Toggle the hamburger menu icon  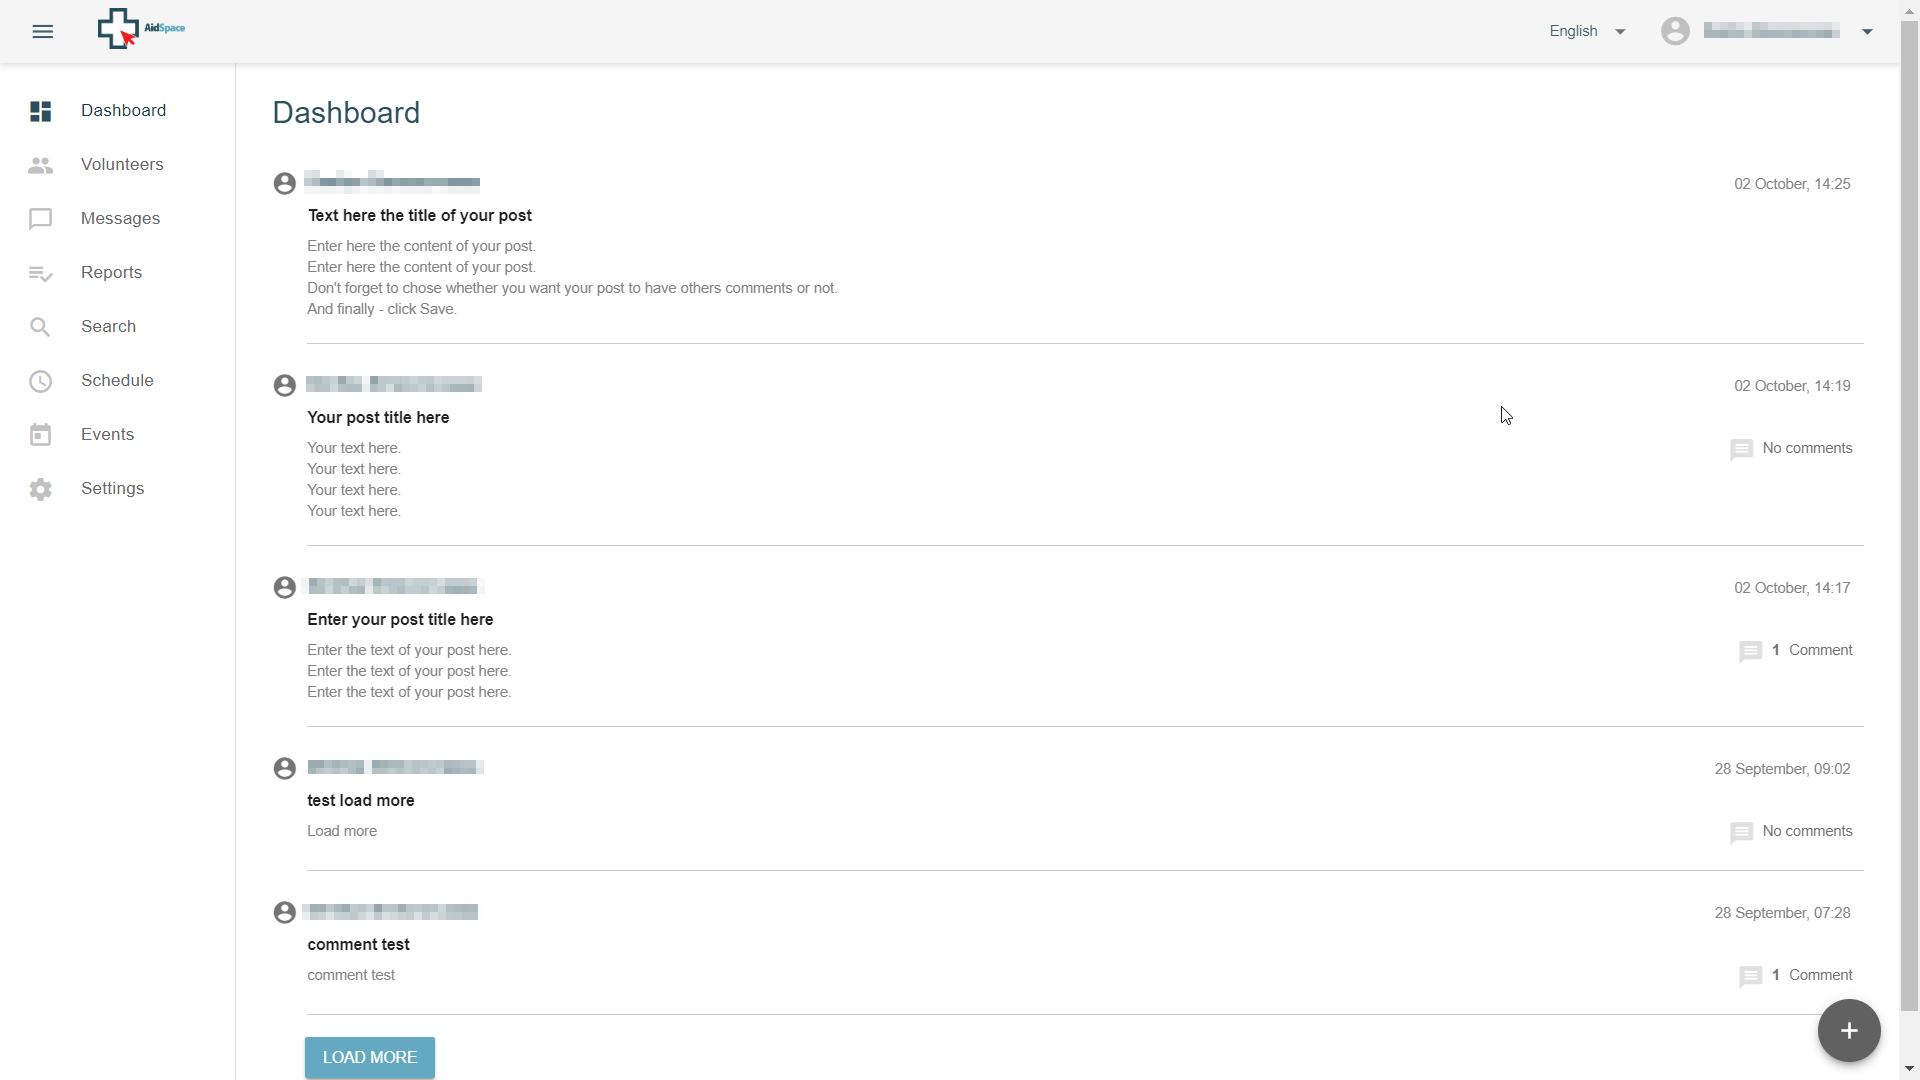pos(42,31)
